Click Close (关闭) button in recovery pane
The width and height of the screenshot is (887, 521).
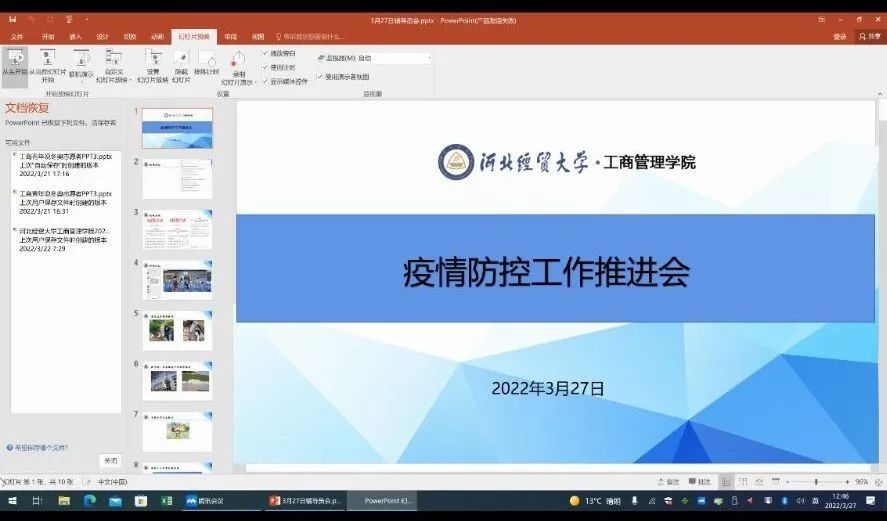(110, 461)
